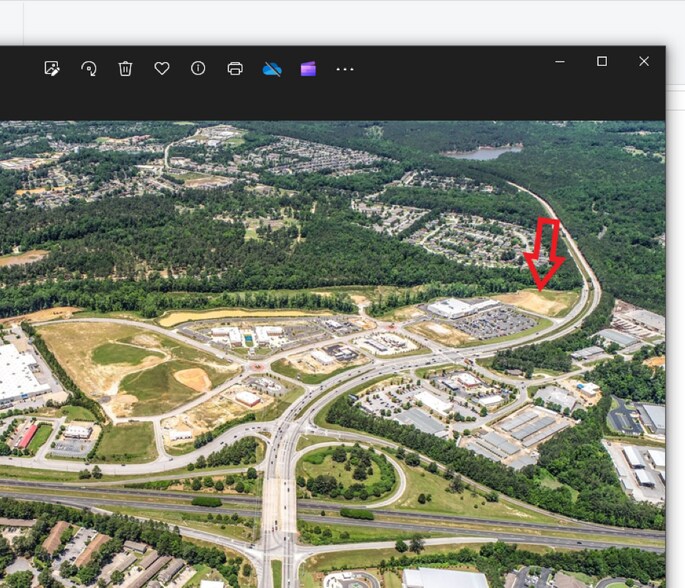Show file info with the info icon
The image size is (685, 588).
(198, 68)
